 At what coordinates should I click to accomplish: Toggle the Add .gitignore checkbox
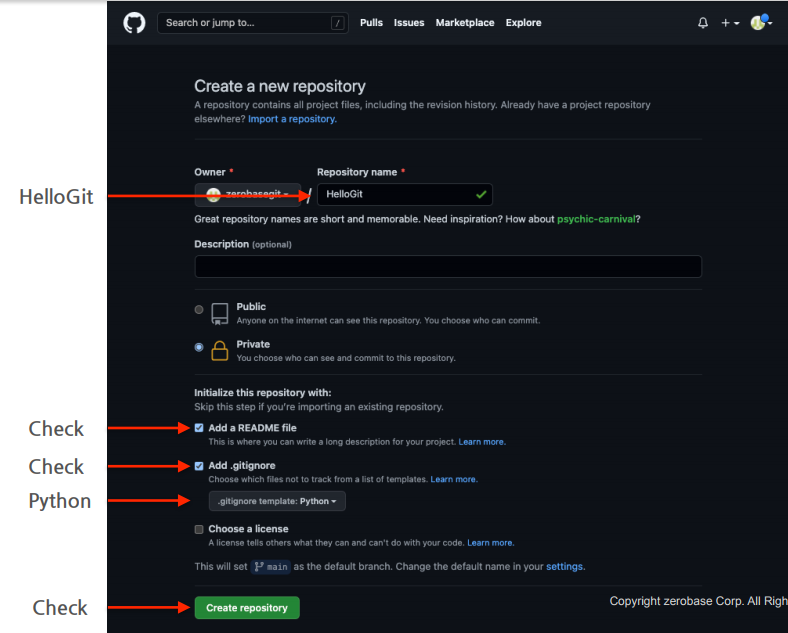click(x=199, y=466)
